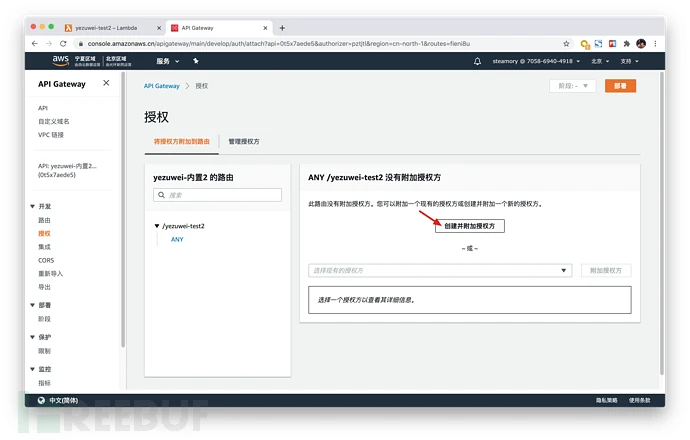Viewport: 690px width, 440px height.
Task: Bookmark this page with the star icon
Action: pyautogui.click(x=566, y=44)
